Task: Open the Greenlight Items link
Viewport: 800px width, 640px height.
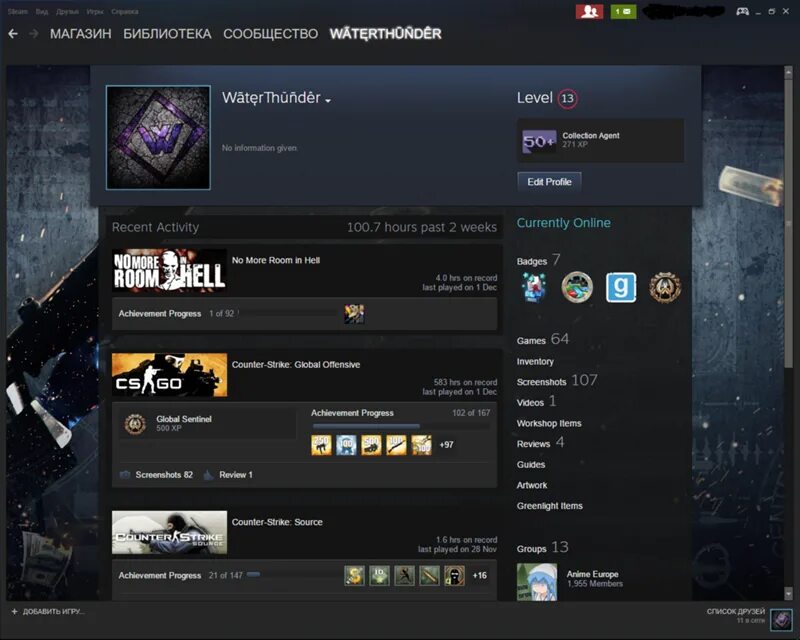Action: coord(550,506)
